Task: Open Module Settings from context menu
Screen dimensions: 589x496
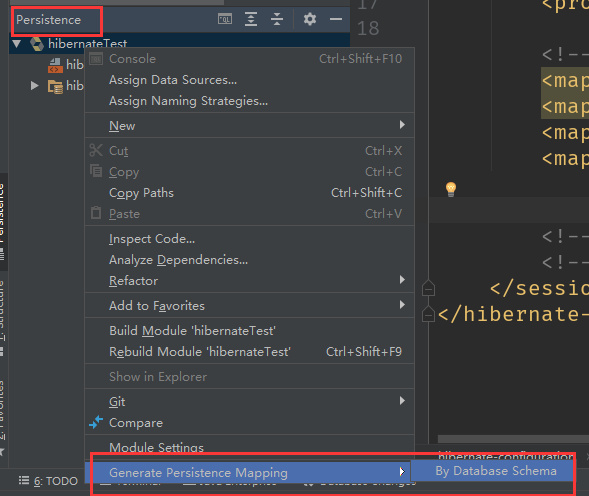Action: pos(250,448)
